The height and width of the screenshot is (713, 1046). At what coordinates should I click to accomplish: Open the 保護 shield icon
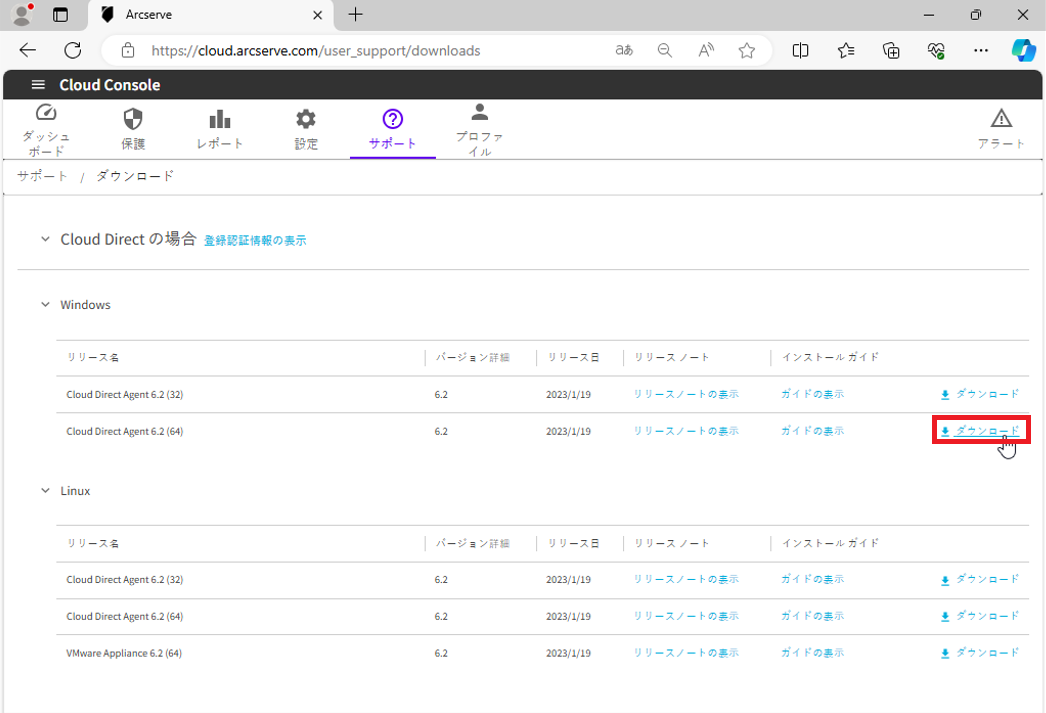click(x=133, y=119)
